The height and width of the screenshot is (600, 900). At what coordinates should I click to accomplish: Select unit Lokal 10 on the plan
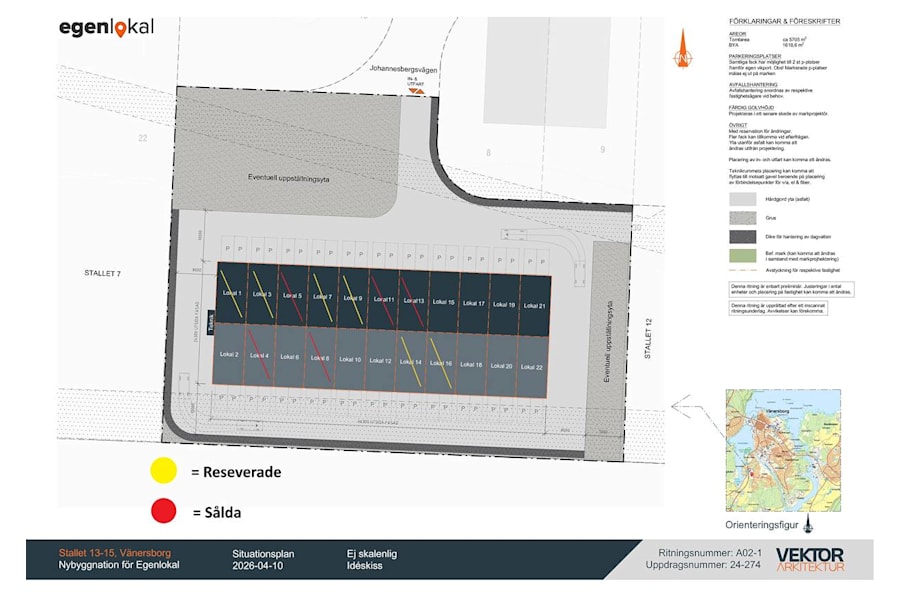[350, 359]
